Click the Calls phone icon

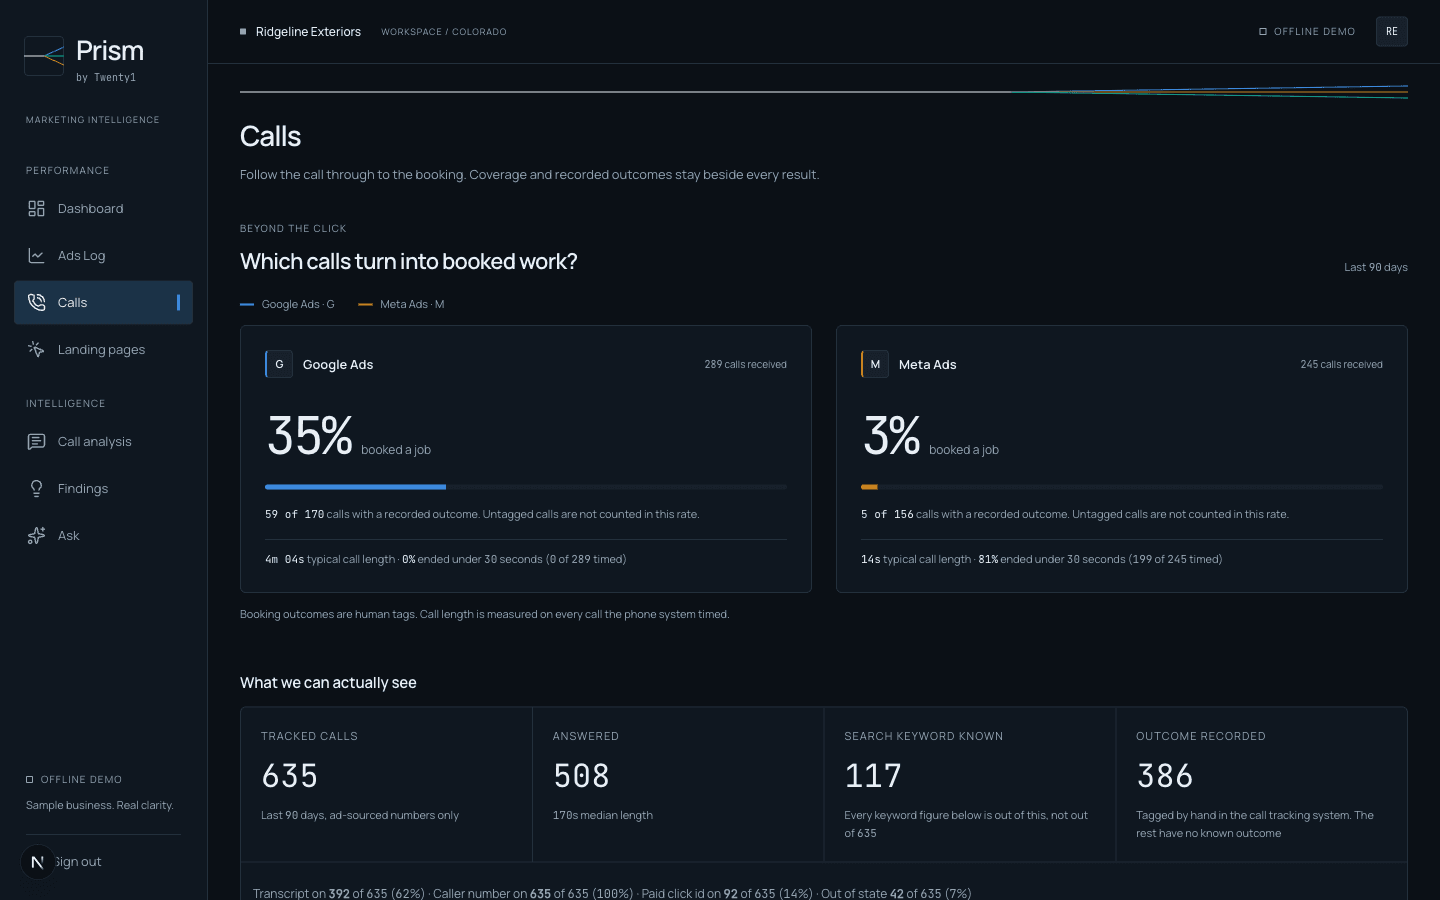(x=36, y=302)
